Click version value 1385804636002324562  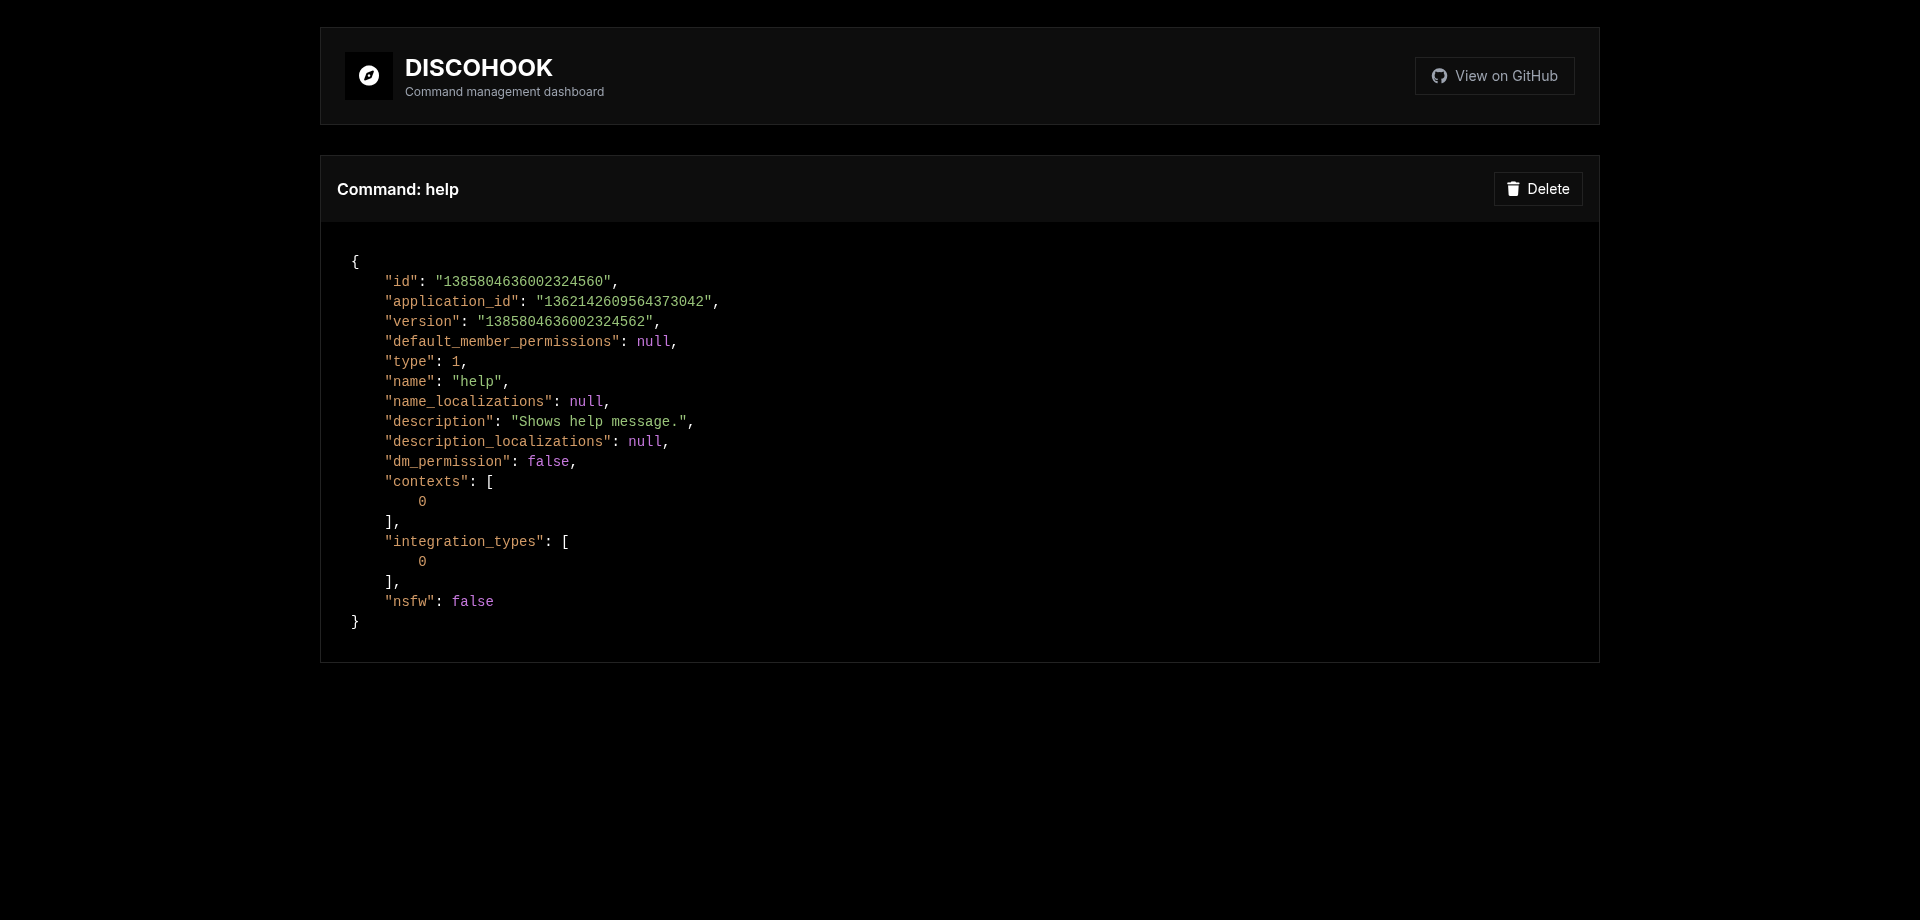(x=565, y=322)
